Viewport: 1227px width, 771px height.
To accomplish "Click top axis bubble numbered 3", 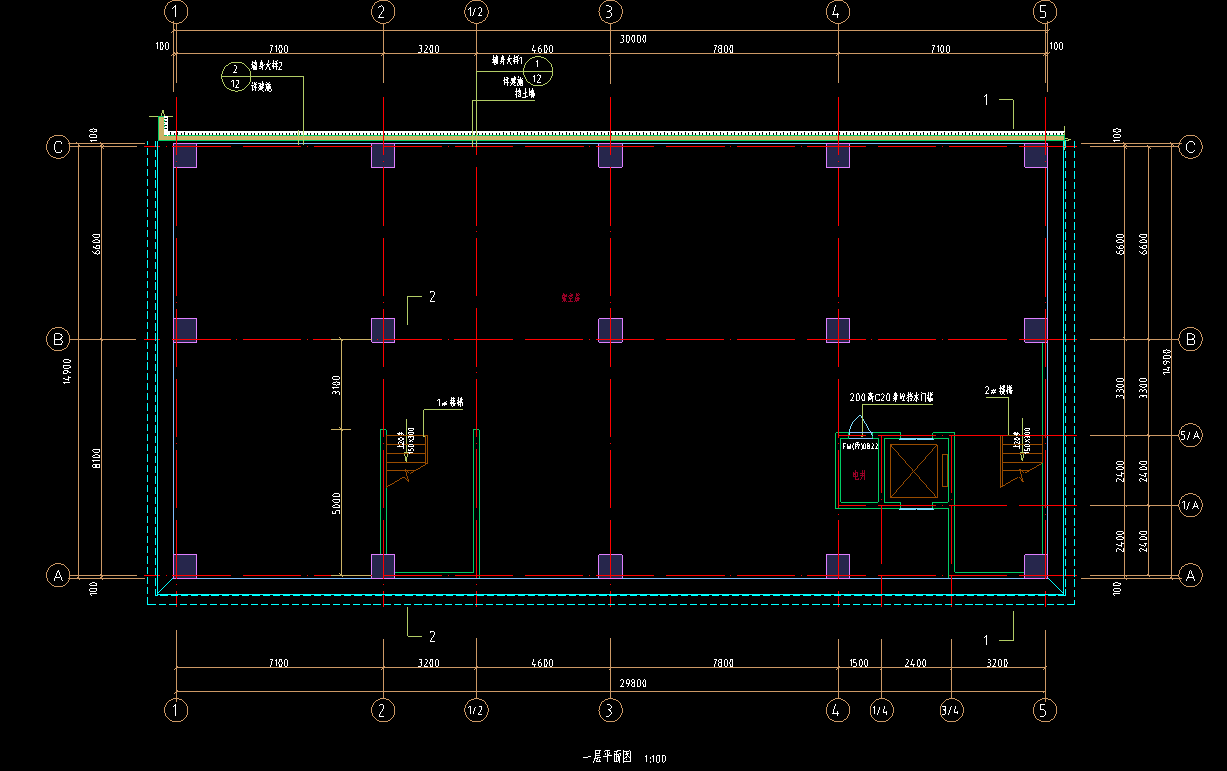I will click(x=610, y=12).
